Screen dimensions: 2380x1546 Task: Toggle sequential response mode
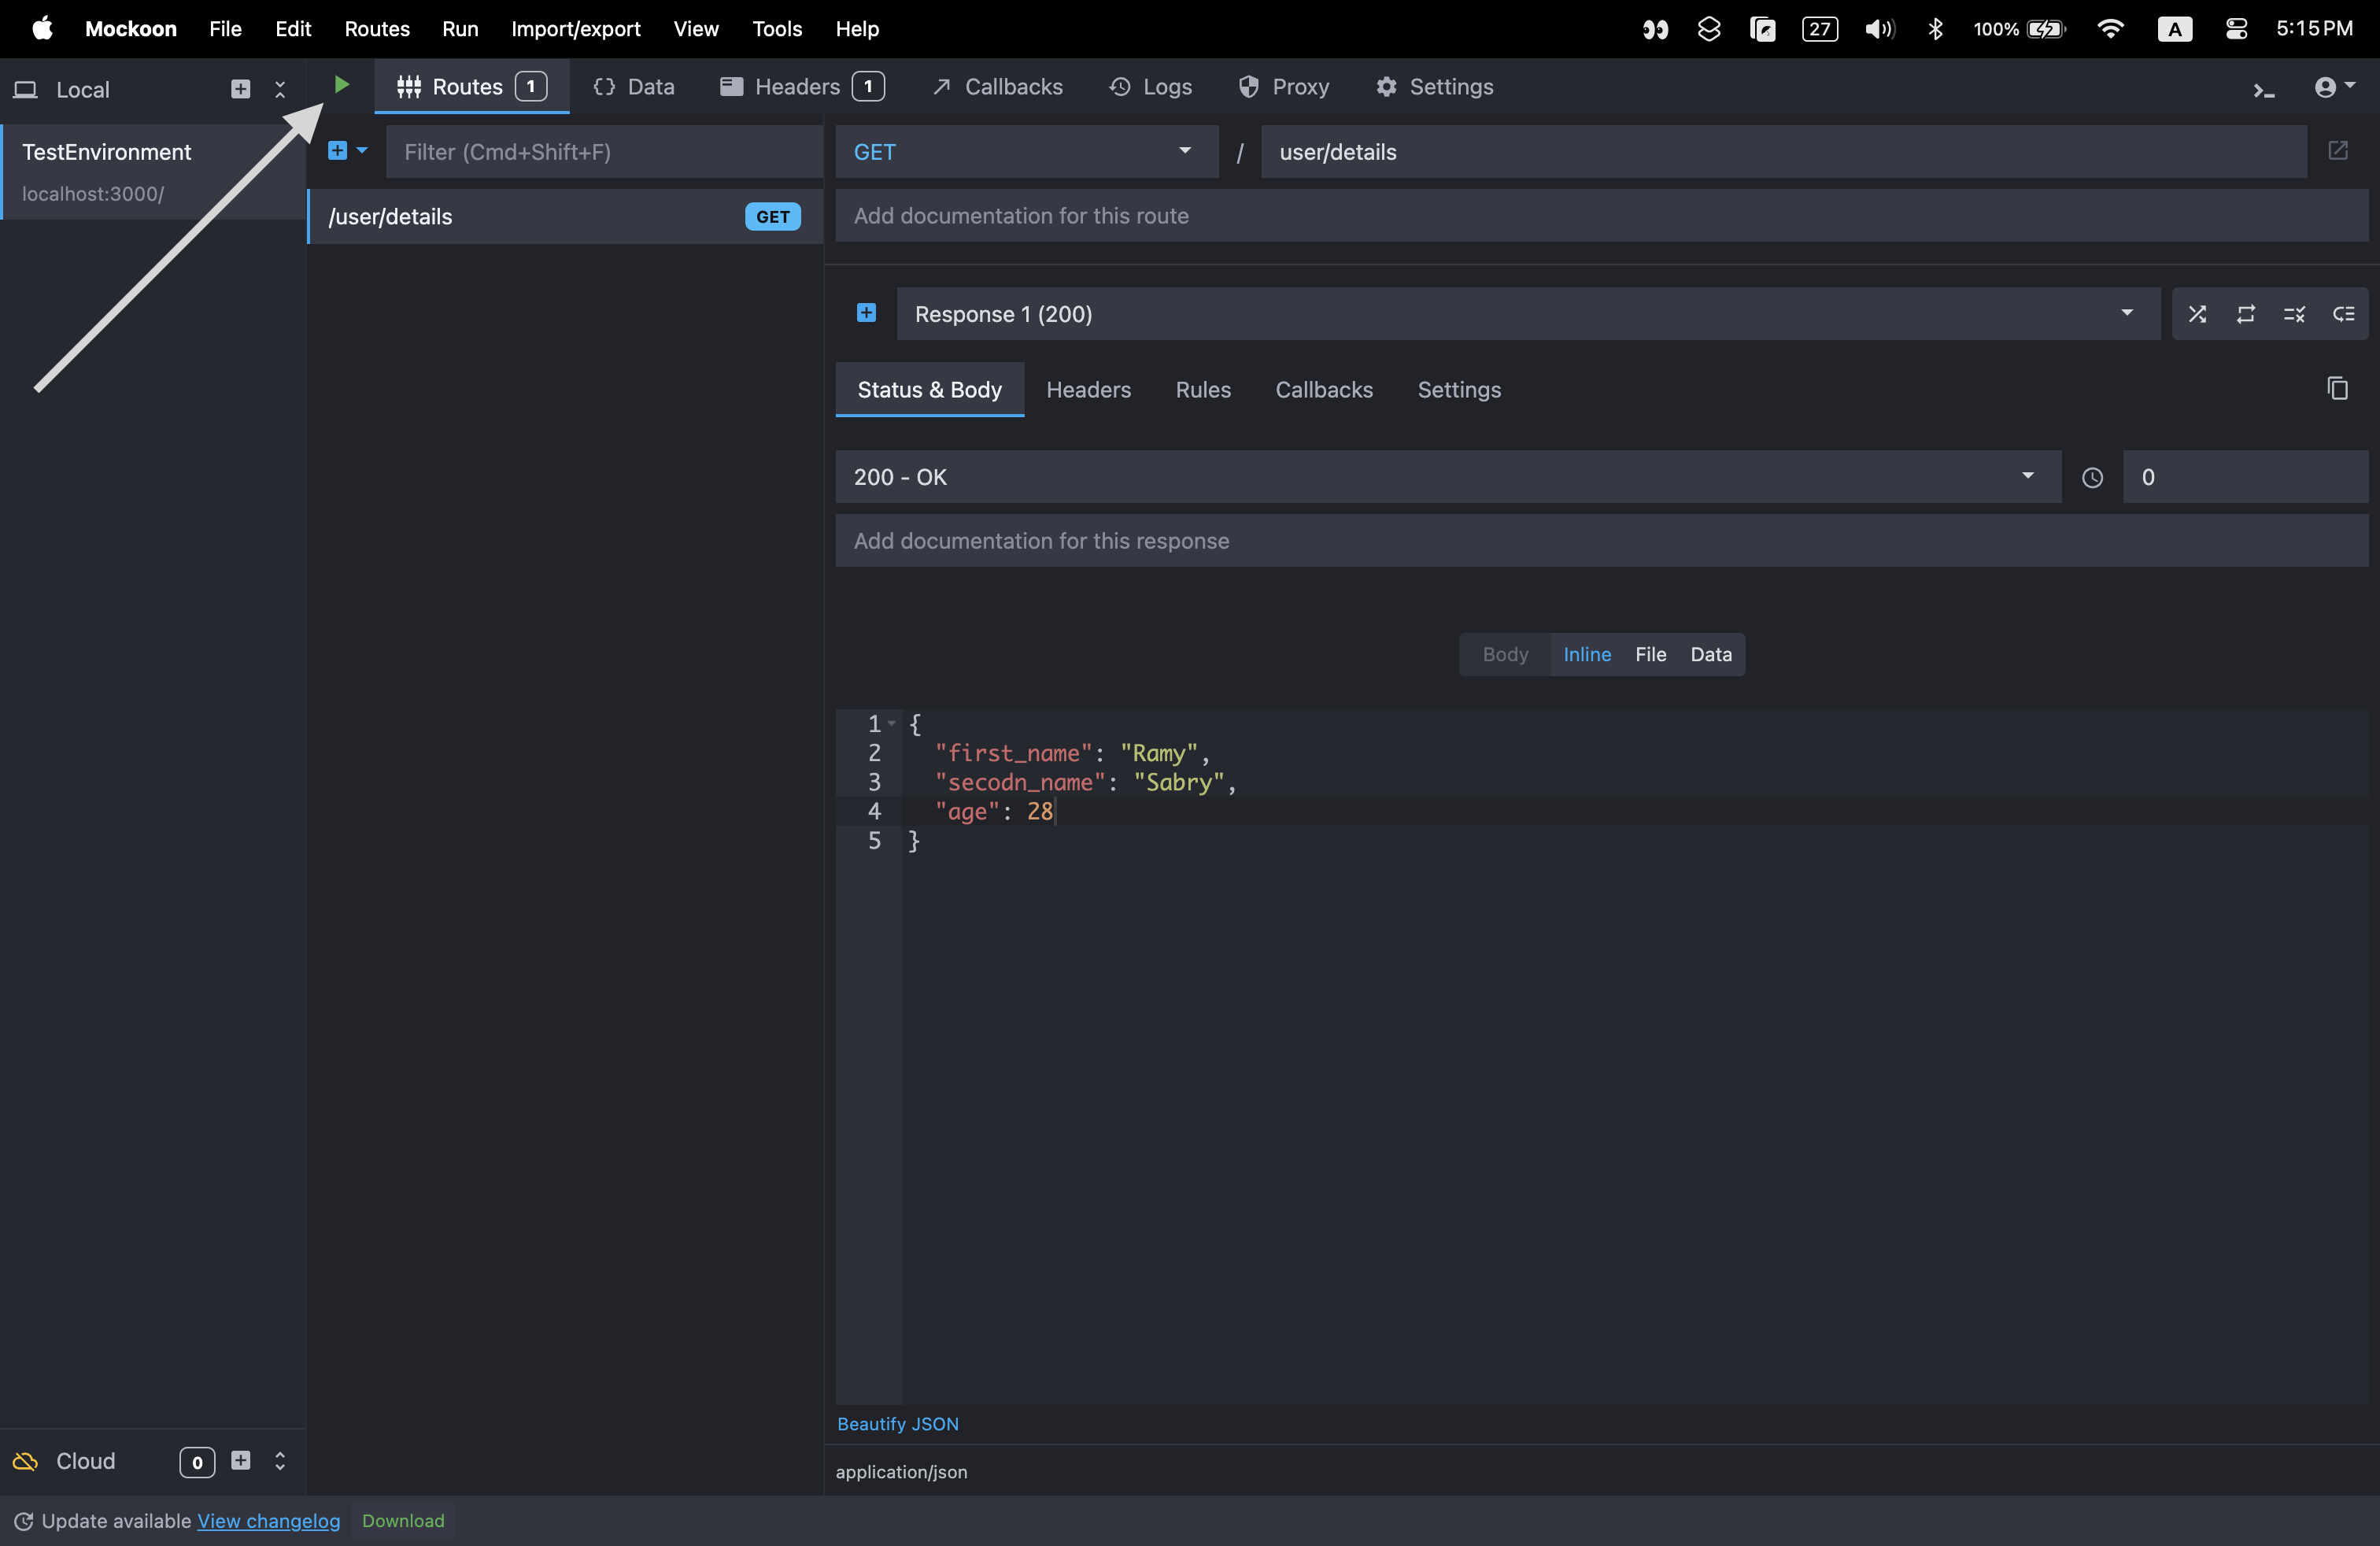pos(2246,314)
